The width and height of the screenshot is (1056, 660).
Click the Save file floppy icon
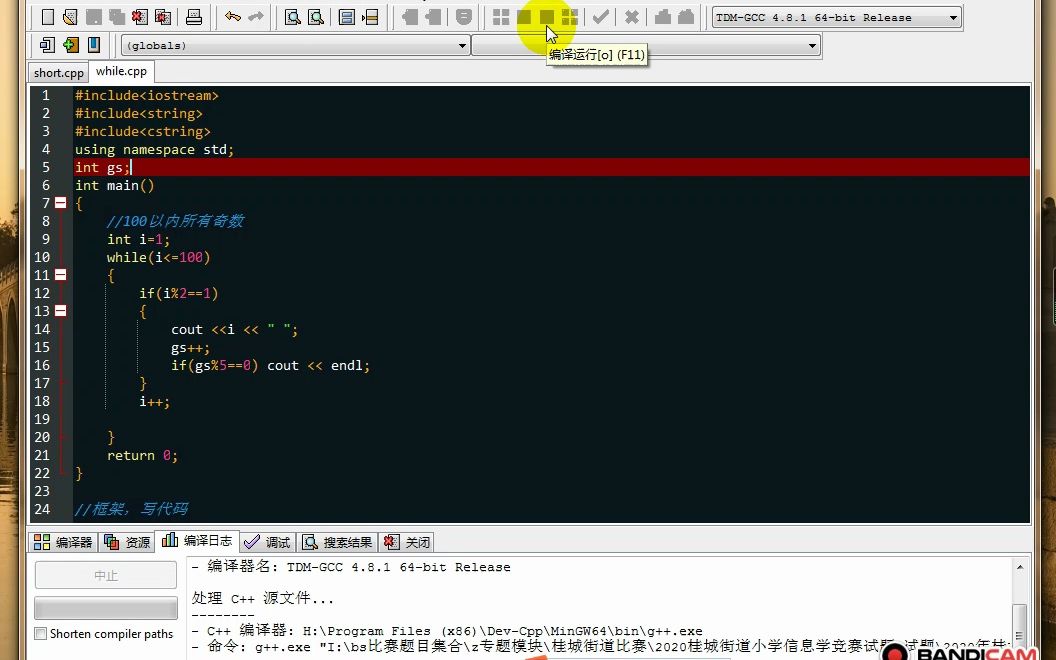point(94,17)
